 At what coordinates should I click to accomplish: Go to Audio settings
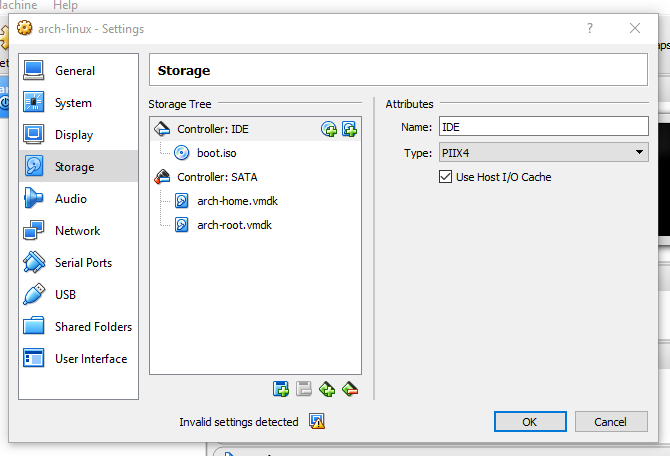tap(79, 199)
